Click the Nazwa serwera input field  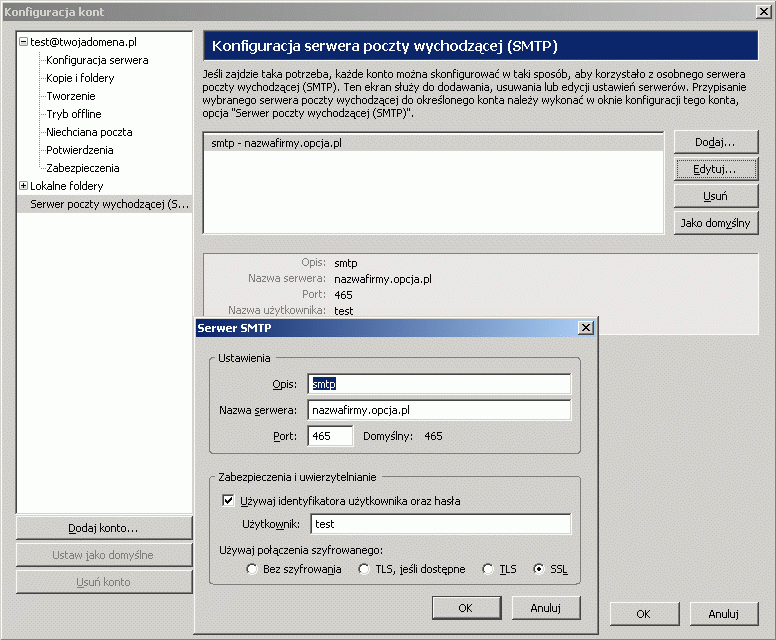pyautogui.click(x=439, y=410)
